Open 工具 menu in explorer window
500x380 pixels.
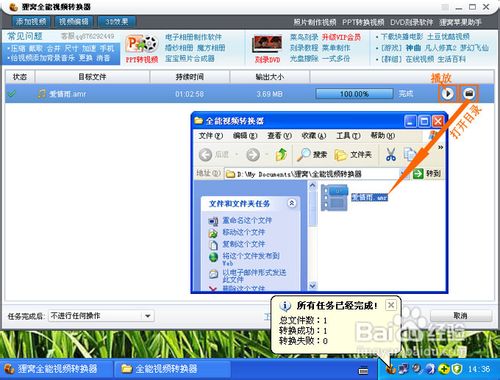click(348, 136)
